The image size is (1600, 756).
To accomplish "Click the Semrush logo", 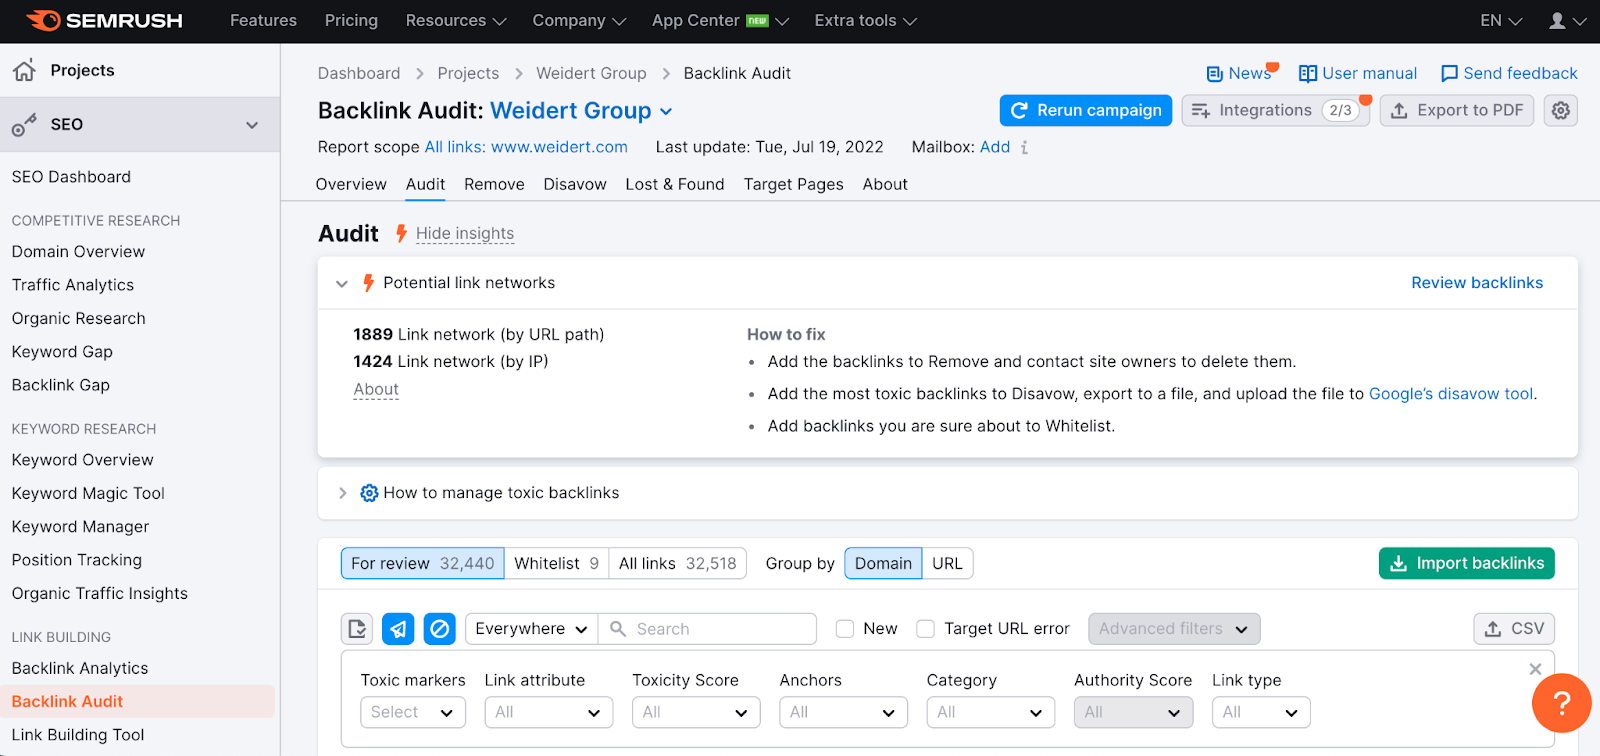I will click(x=104, y=20).
